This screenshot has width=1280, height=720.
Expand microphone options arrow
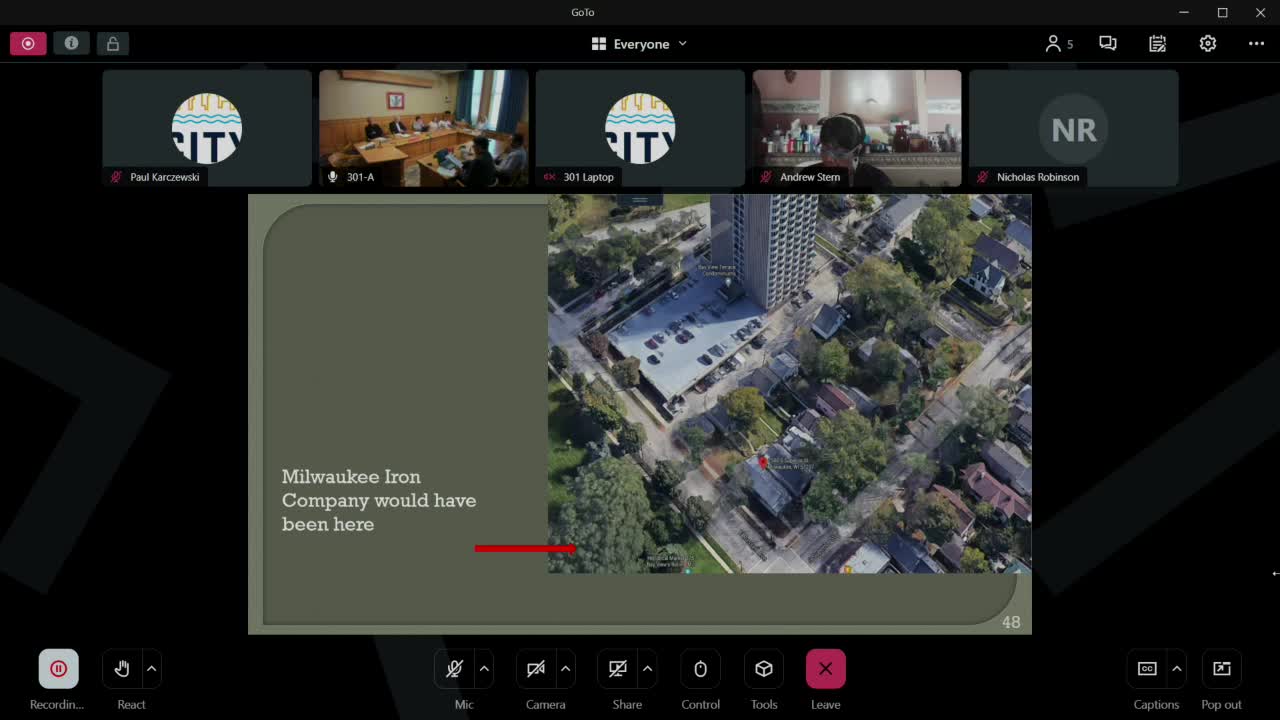coord(485,669)
